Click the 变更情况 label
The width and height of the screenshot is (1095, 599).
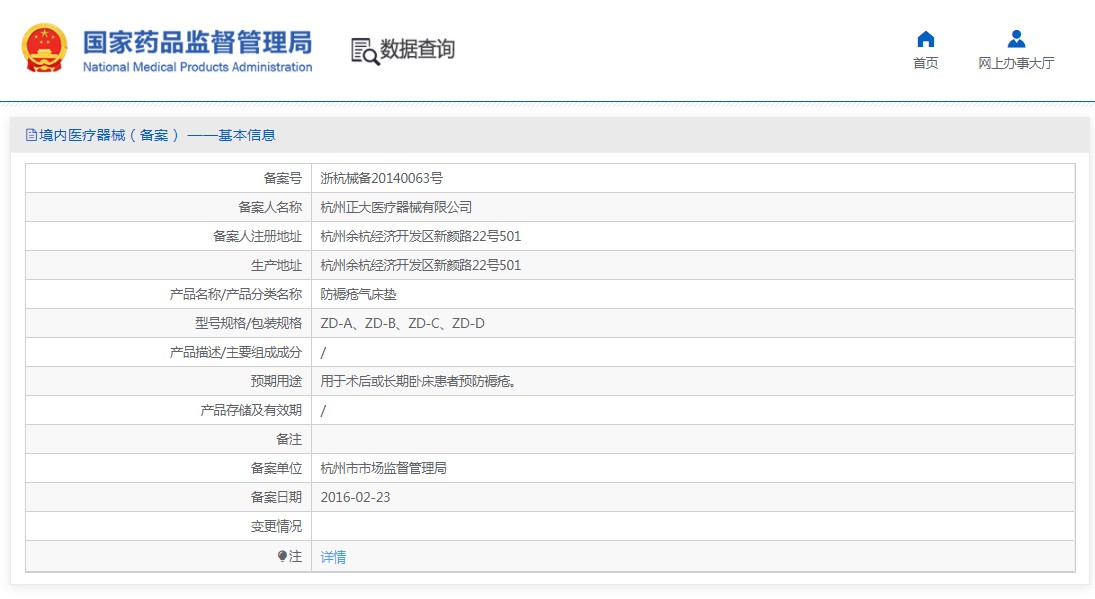(x=277, y=526)
